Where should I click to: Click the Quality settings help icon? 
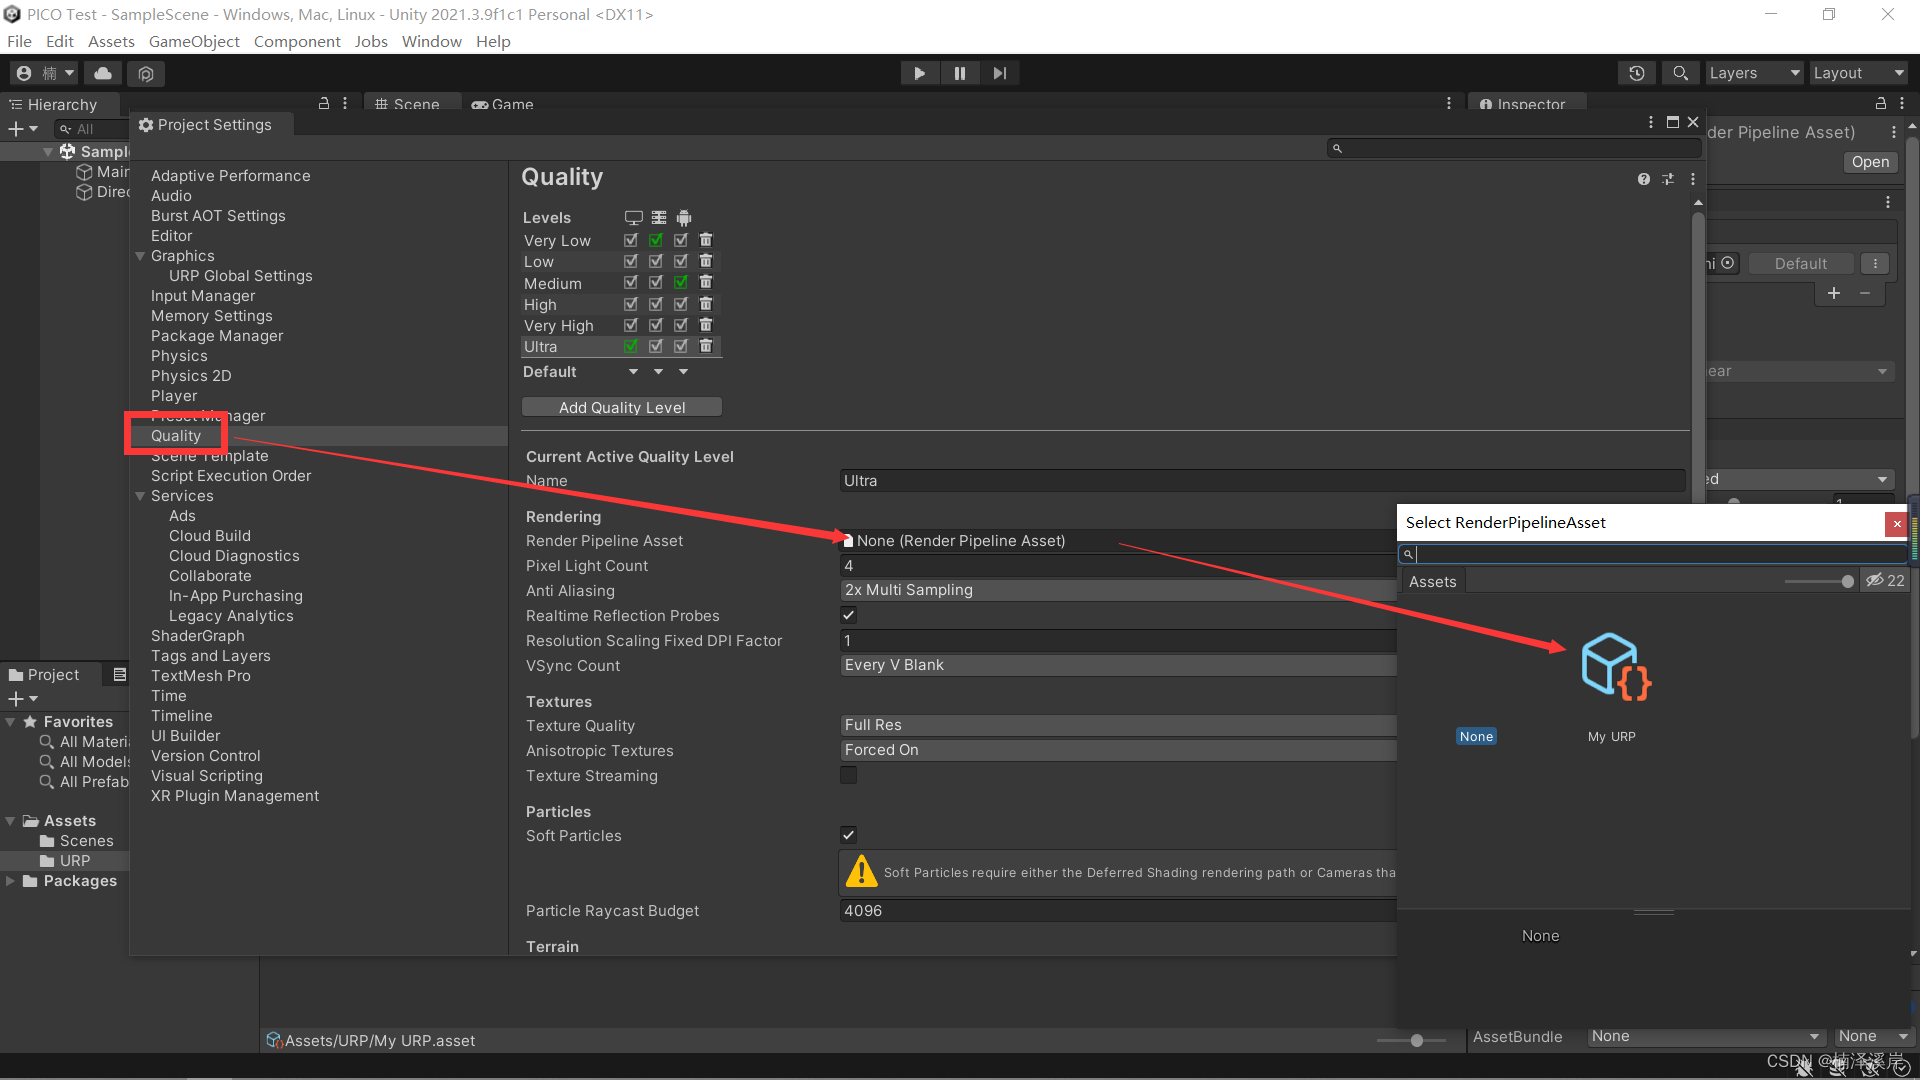point(1643,179)
